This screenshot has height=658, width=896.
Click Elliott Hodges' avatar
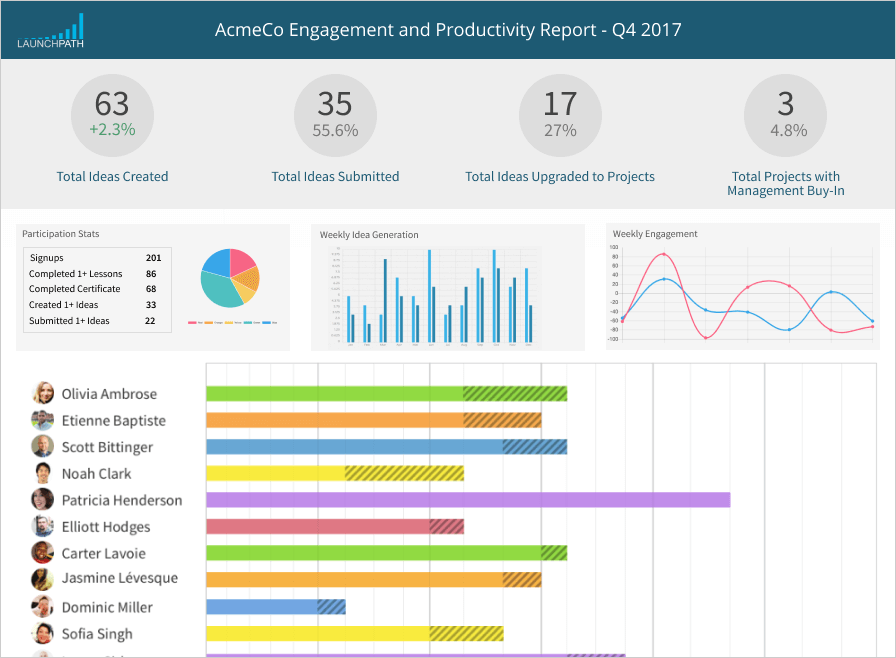(x=42, y=527)
